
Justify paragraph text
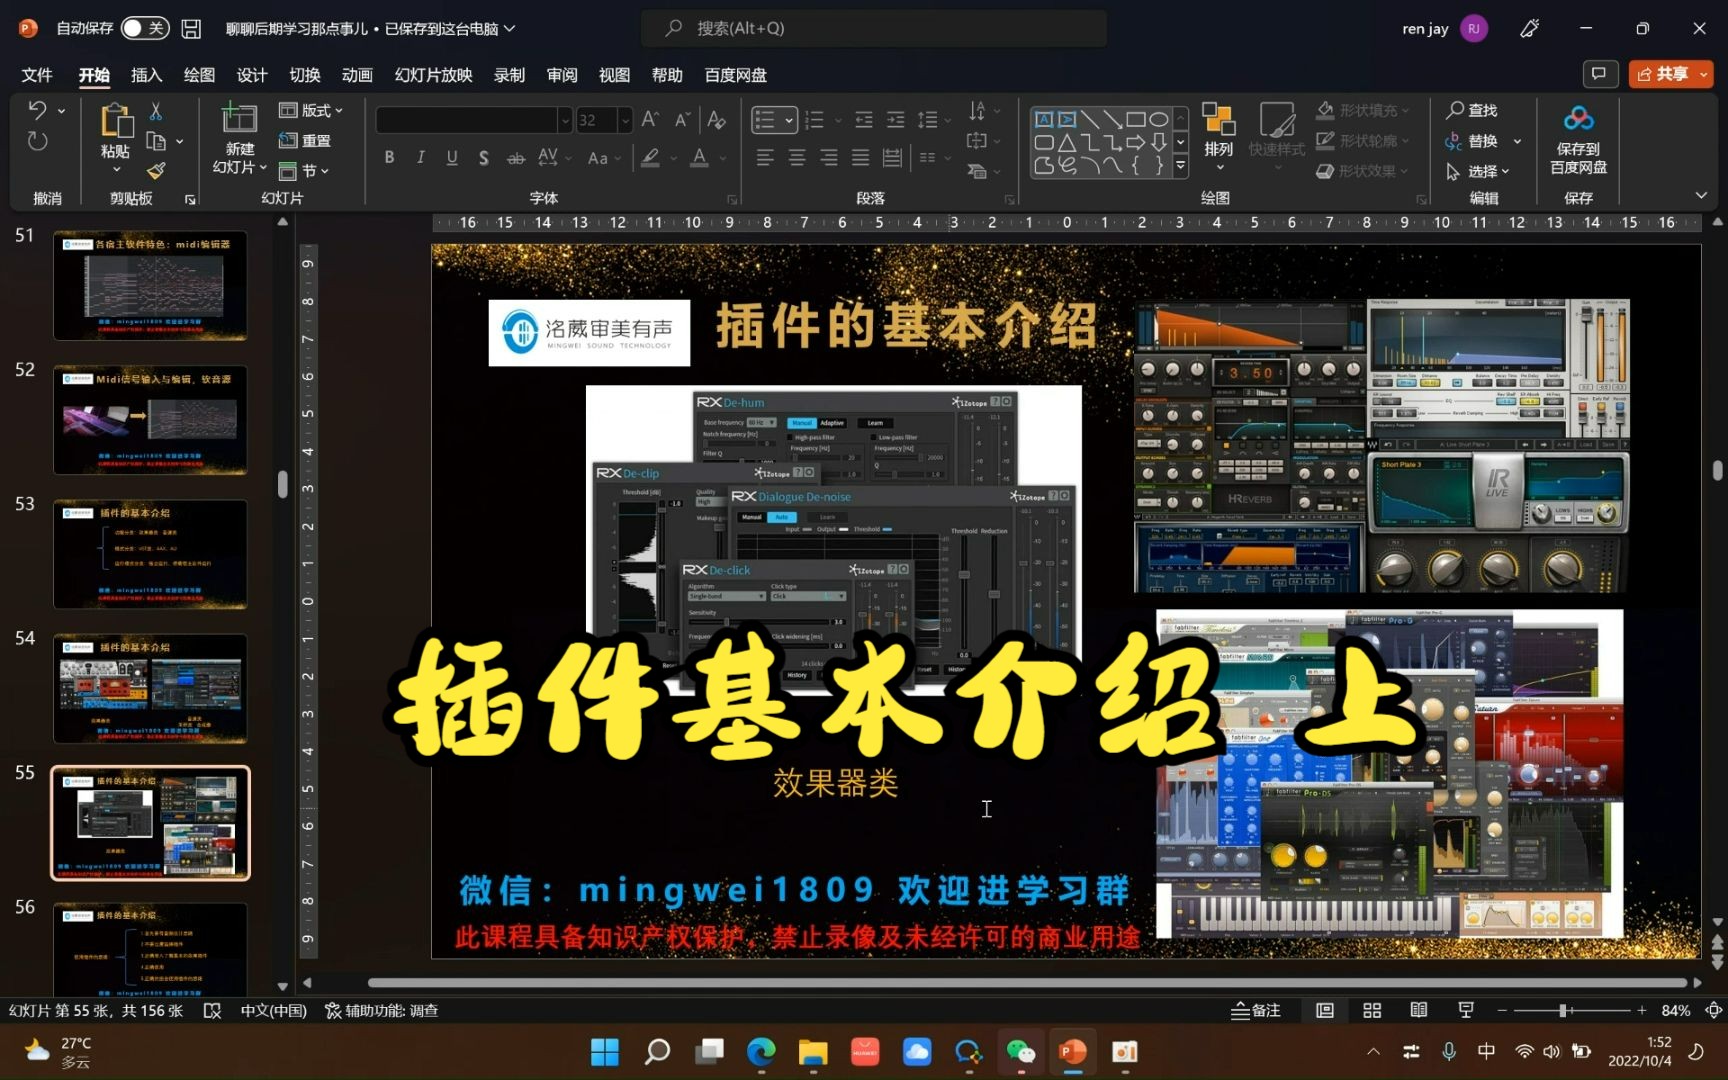pos(861,157)
